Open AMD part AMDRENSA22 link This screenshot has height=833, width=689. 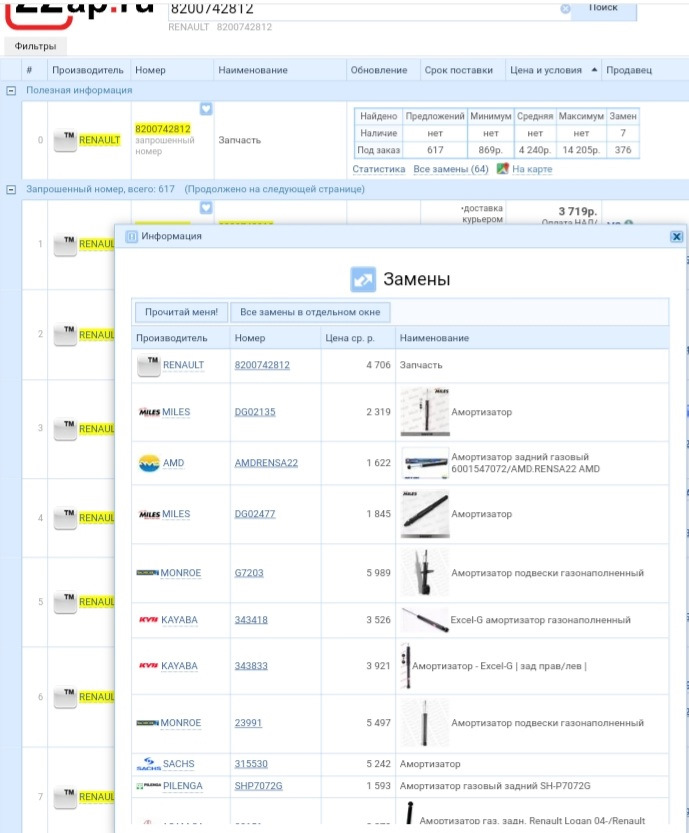point(266,463)
